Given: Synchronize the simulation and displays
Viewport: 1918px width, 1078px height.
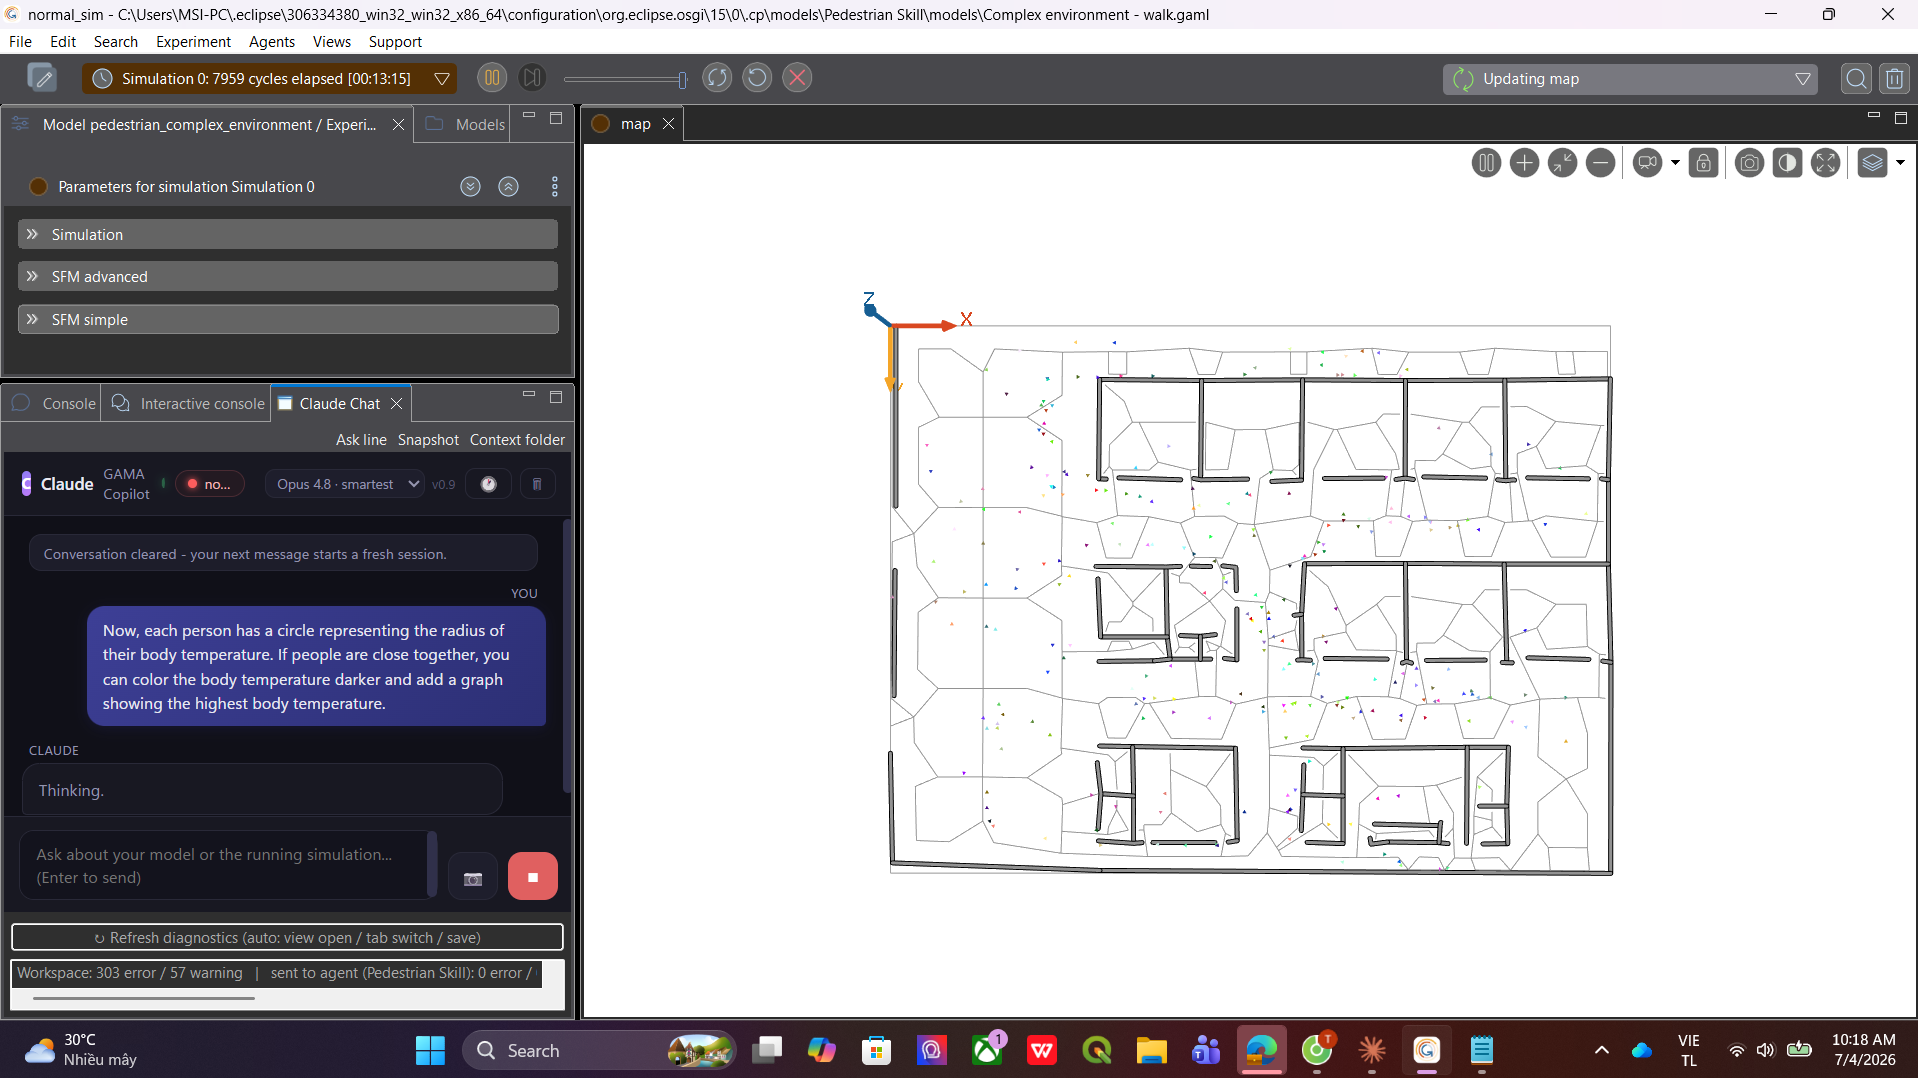Looking at the screenshot, I should tap(717, 78).
